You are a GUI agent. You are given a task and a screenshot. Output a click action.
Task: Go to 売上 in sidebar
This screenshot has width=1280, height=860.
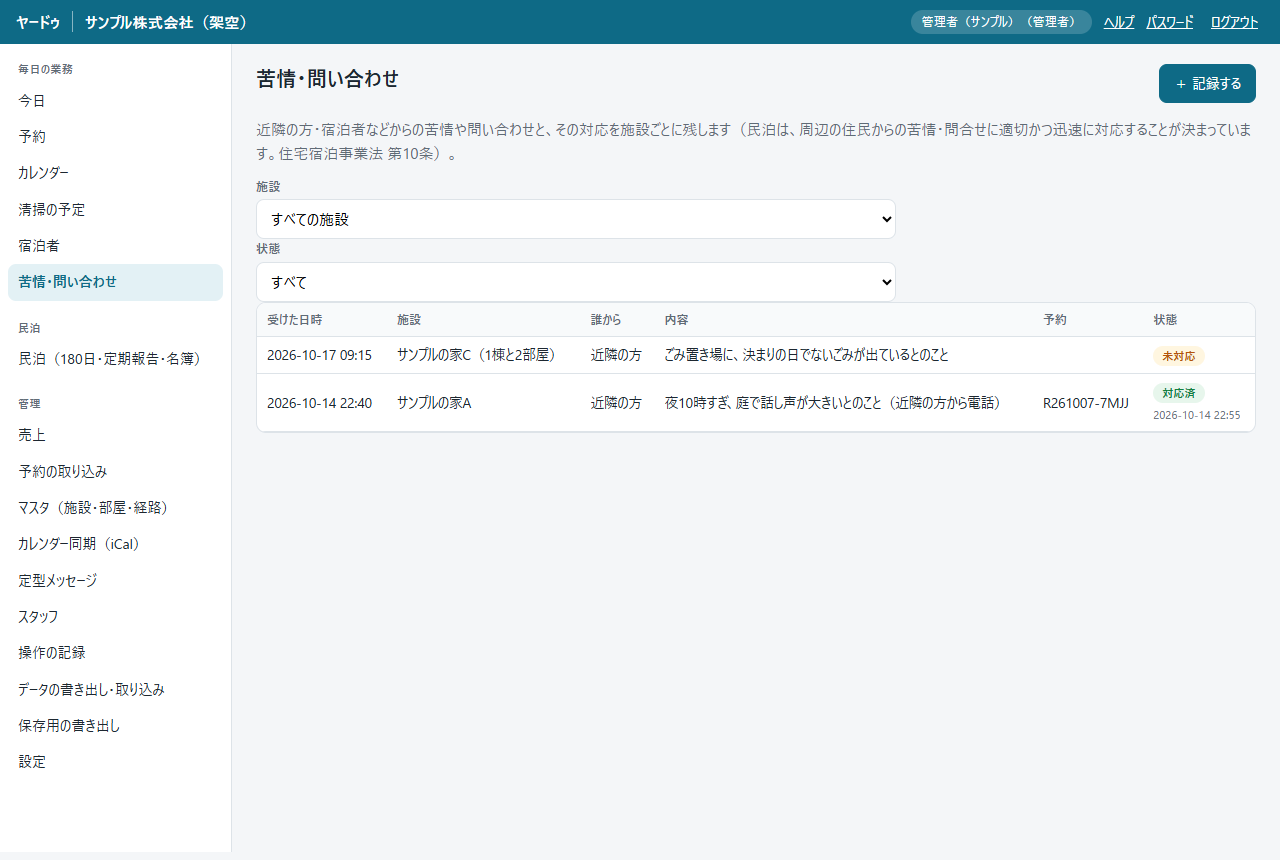[115, 435]
